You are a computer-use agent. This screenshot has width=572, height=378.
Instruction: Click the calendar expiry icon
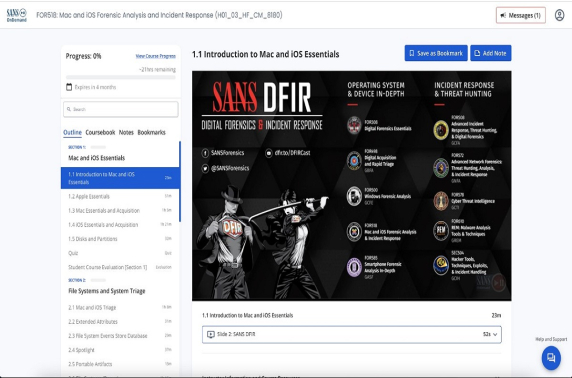click(69, 87)
